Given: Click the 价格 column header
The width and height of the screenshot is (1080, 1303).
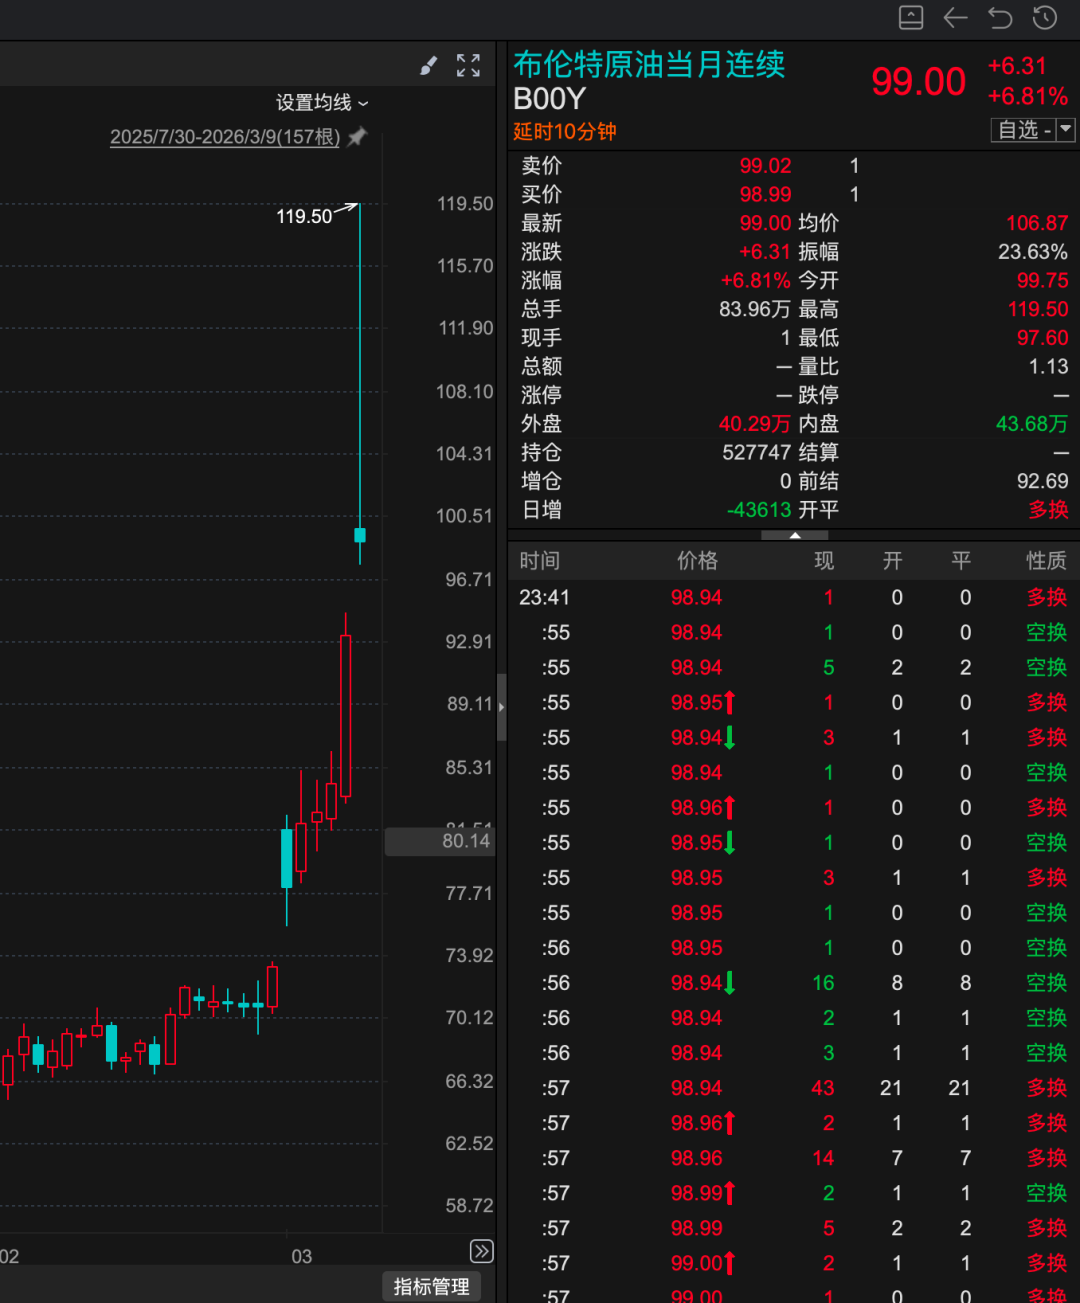Looking at the screenshot, I should [x=697, y=561].
